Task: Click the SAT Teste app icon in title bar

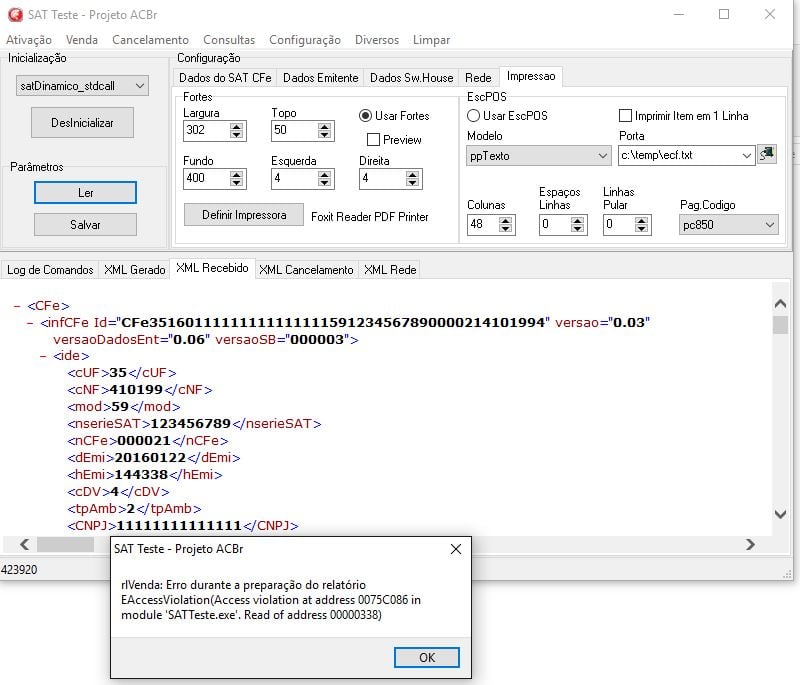Action: tap(15, 15)
